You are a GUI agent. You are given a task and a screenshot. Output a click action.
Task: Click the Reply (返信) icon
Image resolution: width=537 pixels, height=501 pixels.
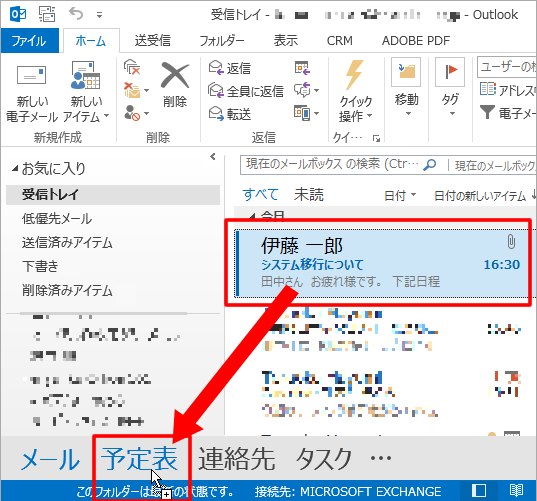(216, 67)
